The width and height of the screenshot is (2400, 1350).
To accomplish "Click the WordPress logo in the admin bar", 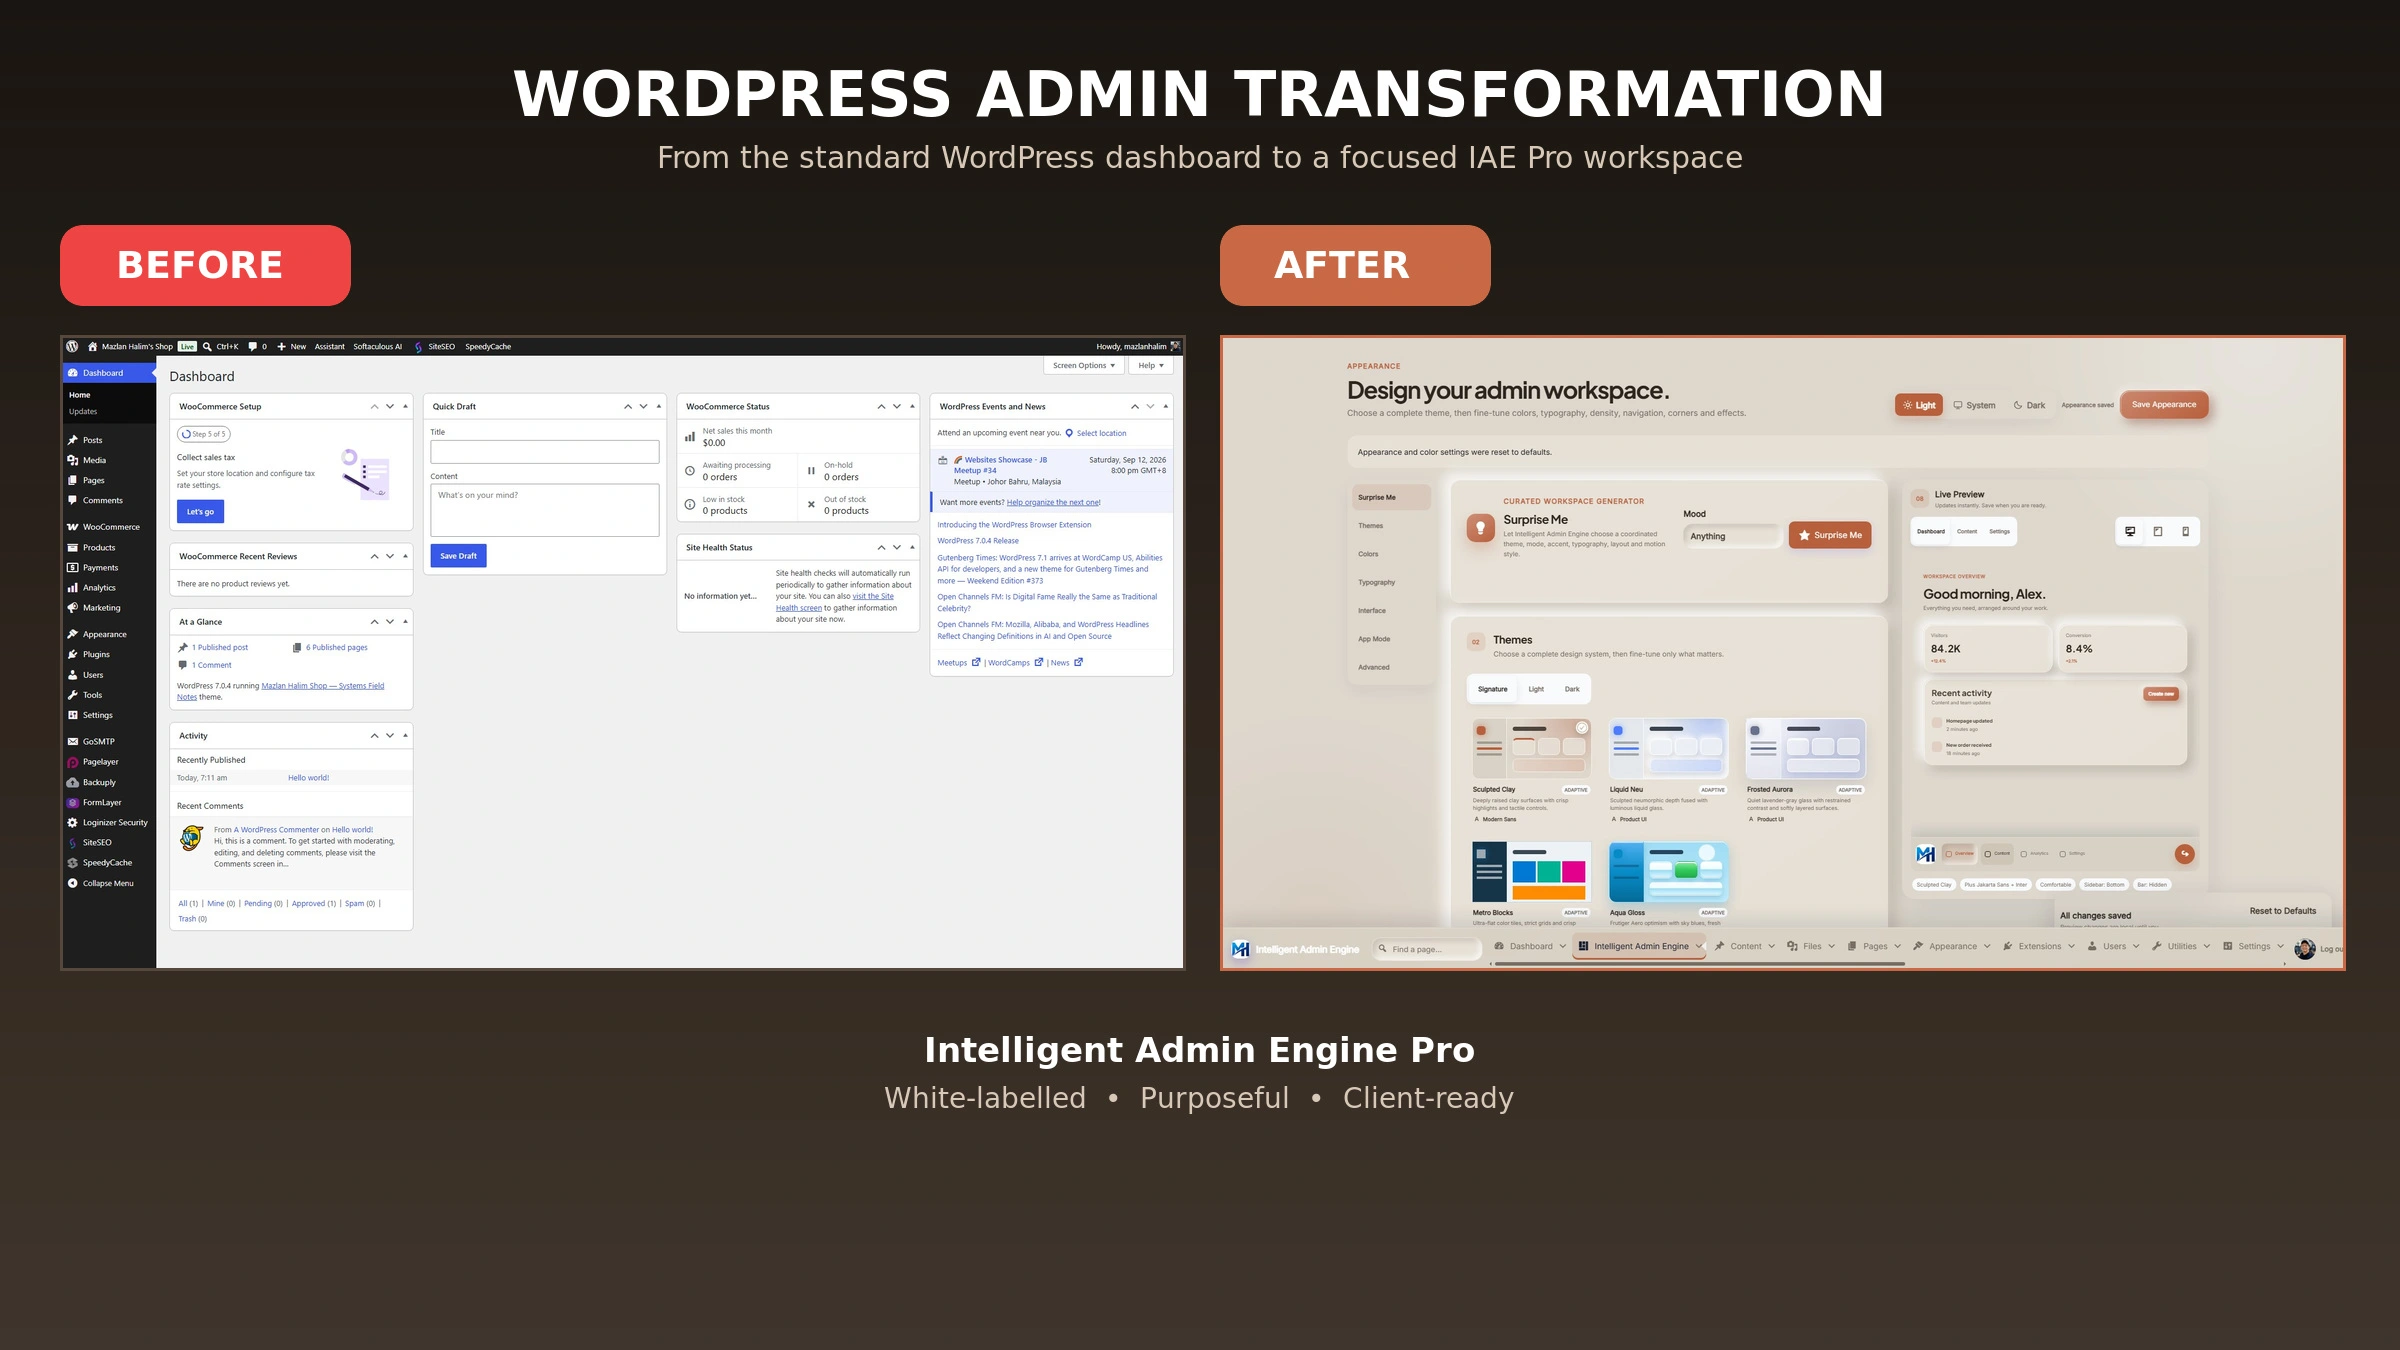I will coord(72,346).
